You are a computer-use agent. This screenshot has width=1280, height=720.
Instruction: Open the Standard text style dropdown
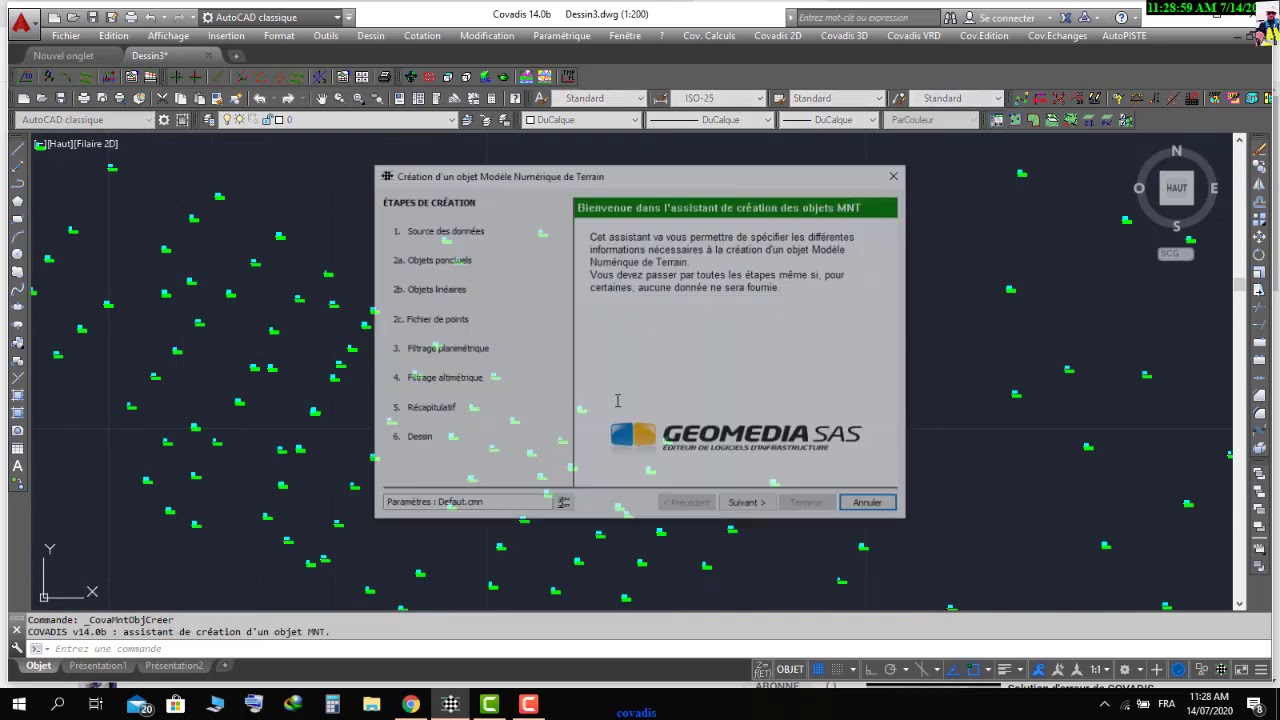[x=598, y=98]
